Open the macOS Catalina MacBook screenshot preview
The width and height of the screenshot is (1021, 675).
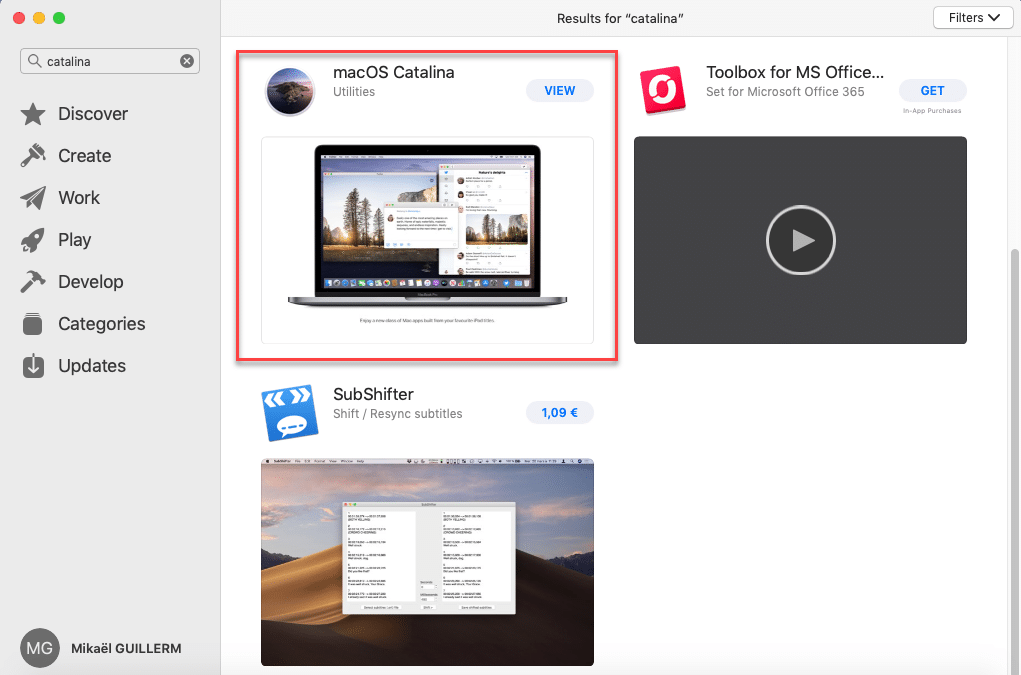coord(427,240)
